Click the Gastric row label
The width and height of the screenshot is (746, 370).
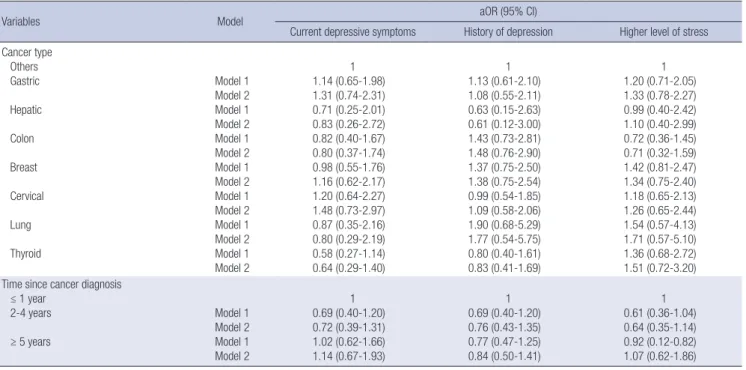(x=25, y=81)
